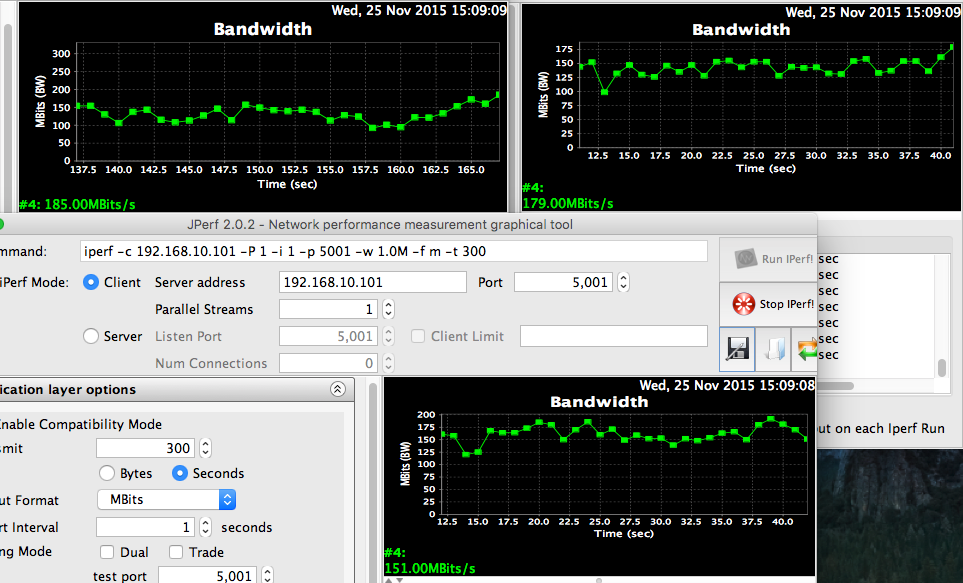Select Client iPerf mode
Image resolution: width=963 pixels, height=583 pixels.
(x=91, y=282)
